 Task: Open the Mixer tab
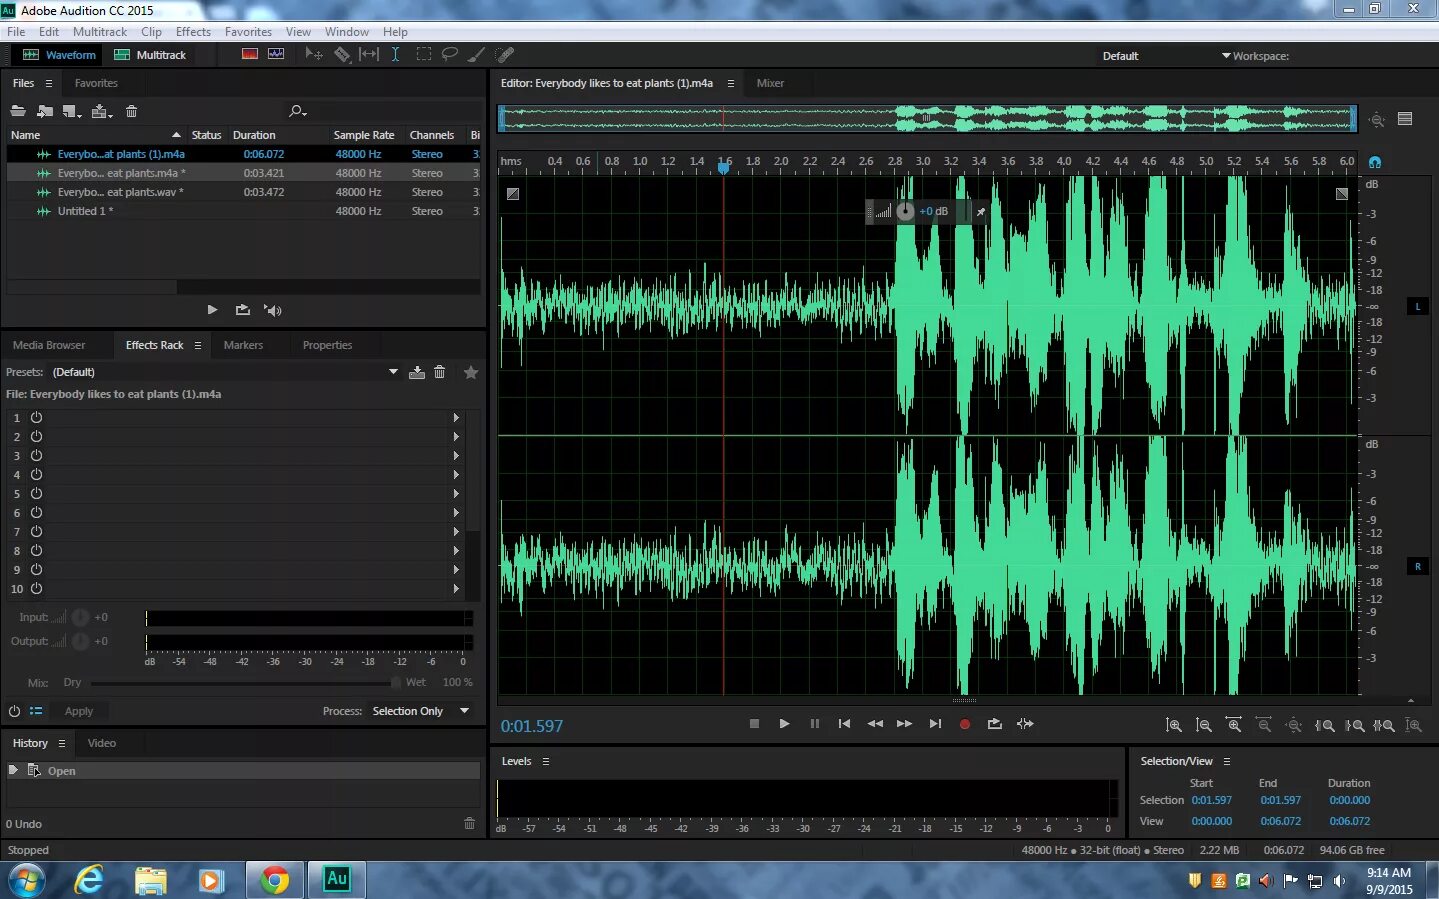pos(770,83)
